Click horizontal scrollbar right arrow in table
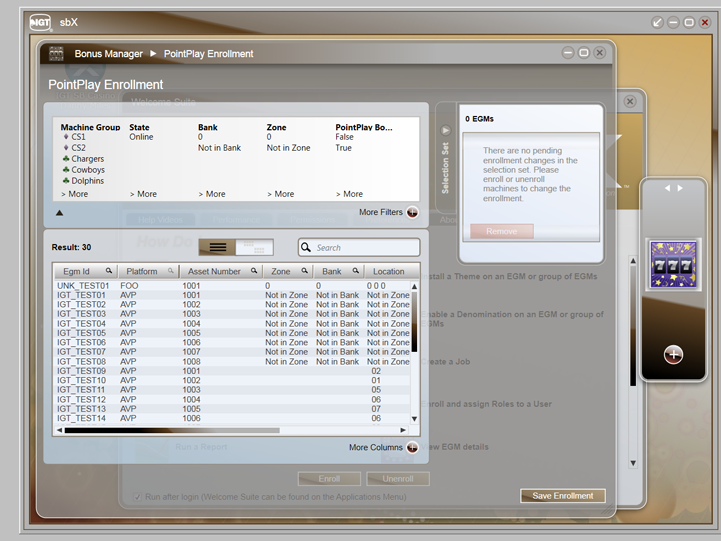 [x=403, y=430]
